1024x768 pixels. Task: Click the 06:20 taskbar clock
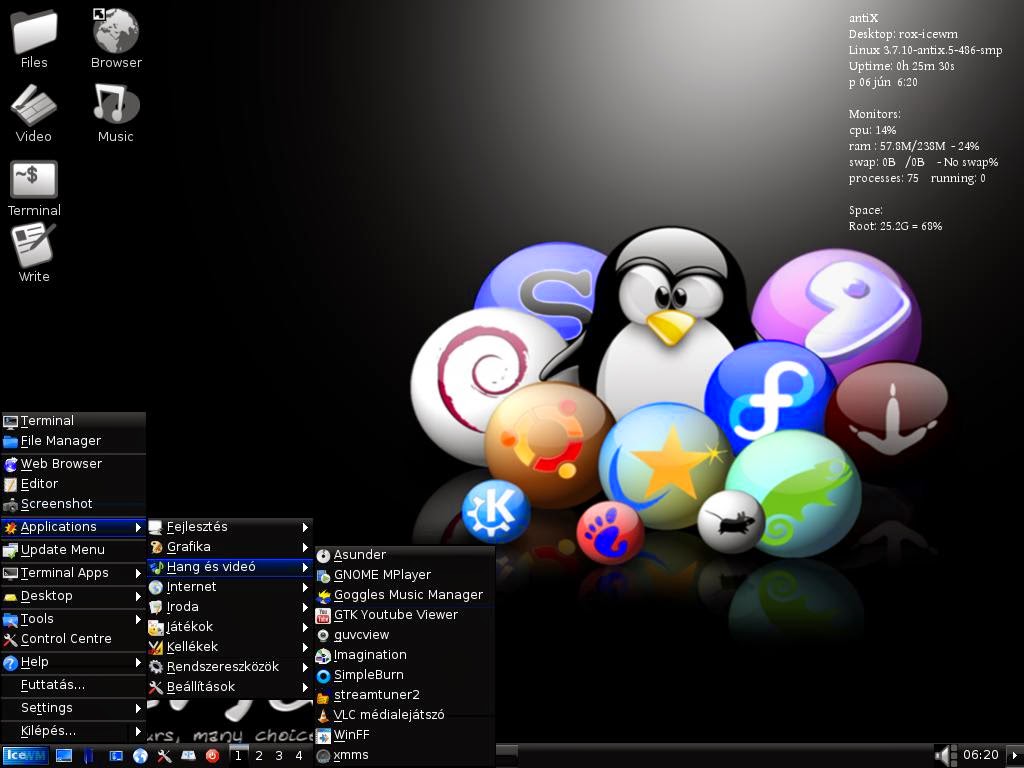[x=980, y=755]
